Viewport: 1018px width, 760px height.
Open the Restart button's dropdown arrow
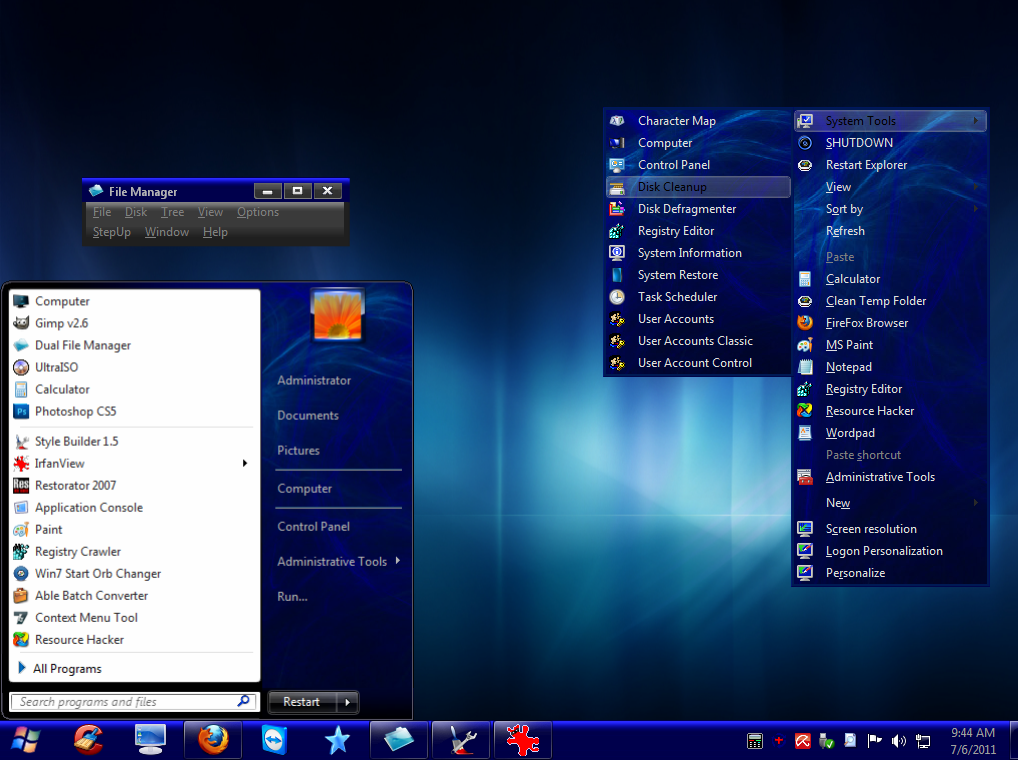point(349,702)
